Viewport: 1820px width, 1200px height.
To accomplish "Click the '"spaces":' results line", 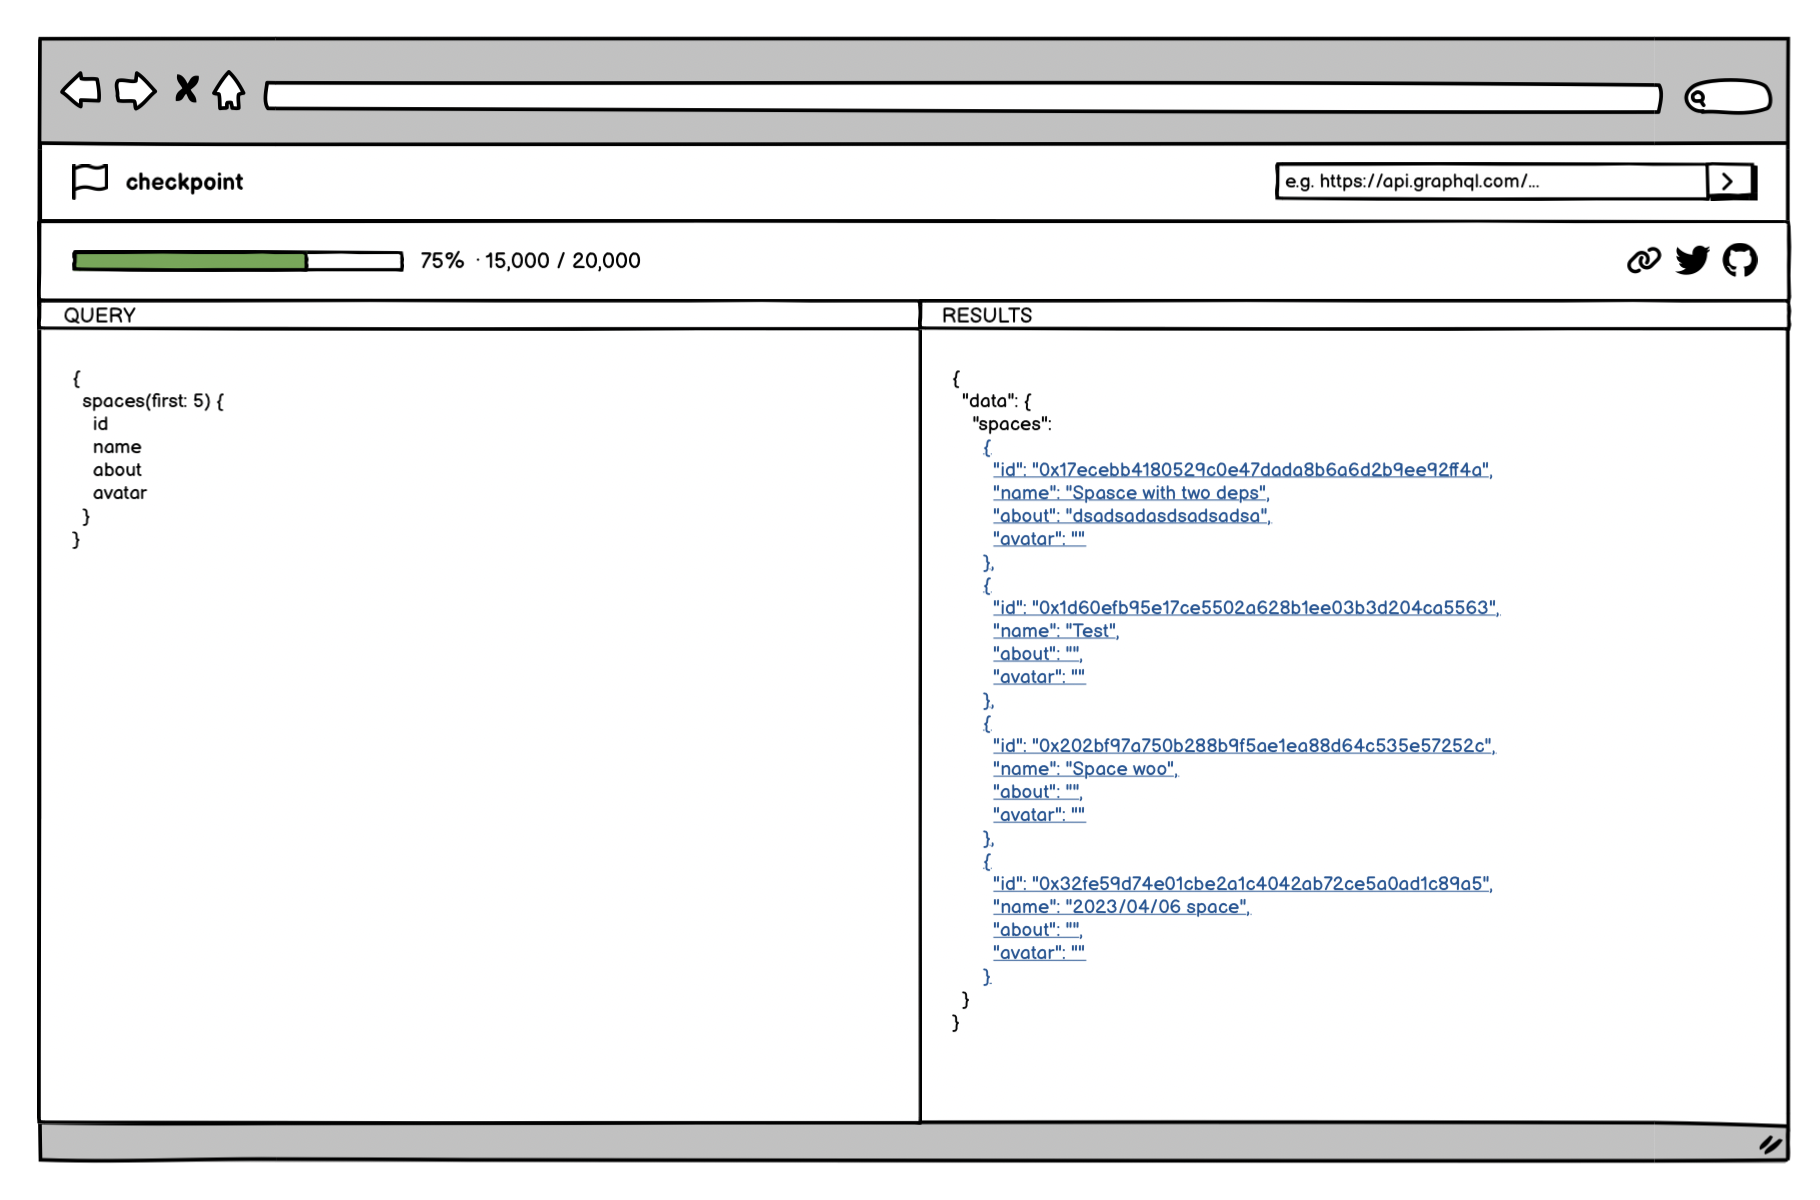I will point(1011,424).
